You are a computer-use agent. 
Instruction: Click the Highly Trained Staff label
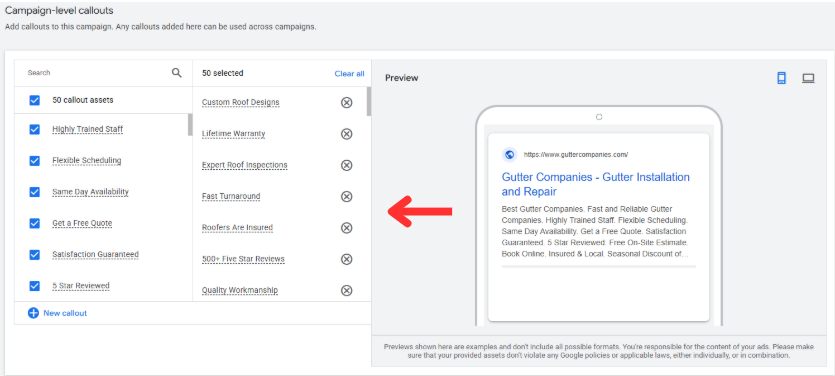[88, 129]
